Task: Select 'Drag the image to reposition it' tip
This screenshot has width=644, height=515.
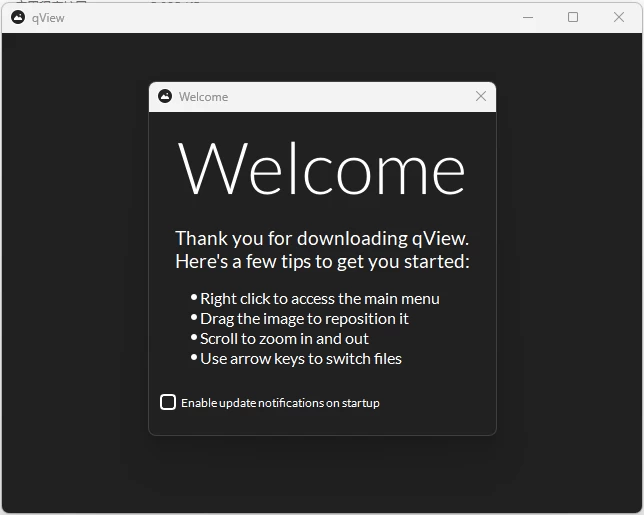Action: pyautogui.click(x=304, y=318)
